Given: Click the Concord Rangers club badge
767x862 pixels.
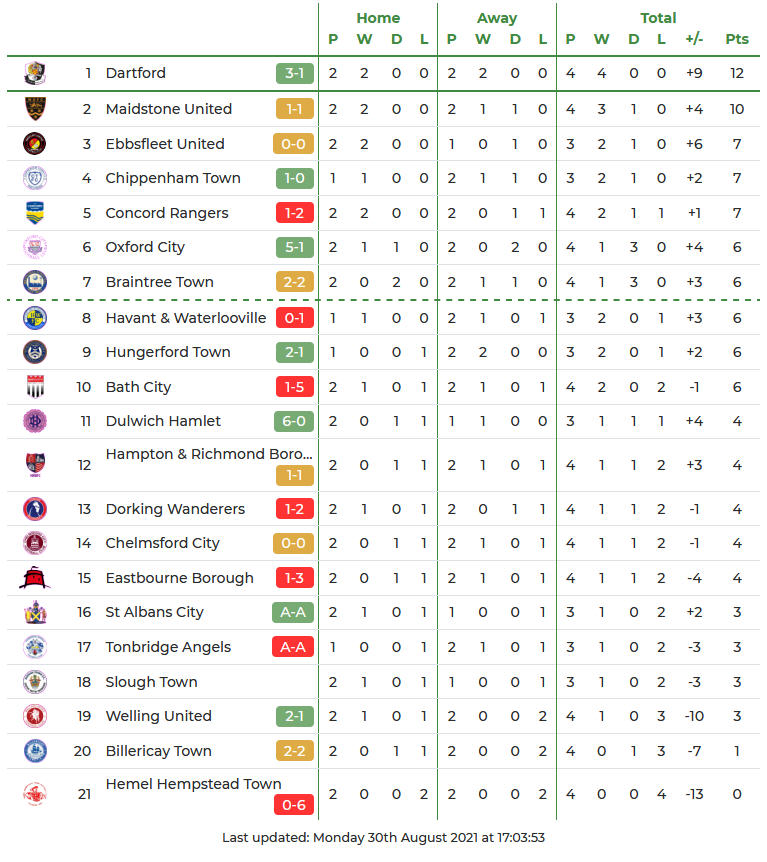Looking at the screenshot, I should click(34, 213).
